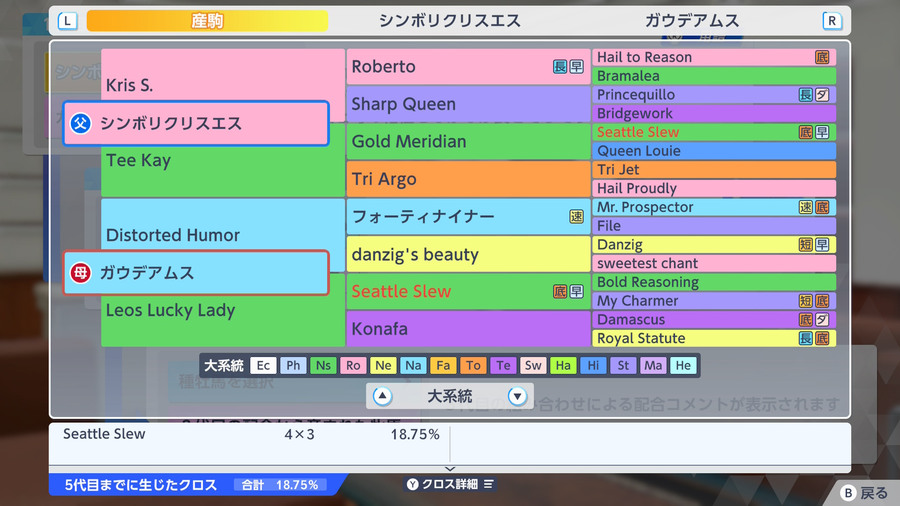The image size is (900, 506).
Task: Click the 底 factor icon on Royal Statute
Action: tap(822, 338)
